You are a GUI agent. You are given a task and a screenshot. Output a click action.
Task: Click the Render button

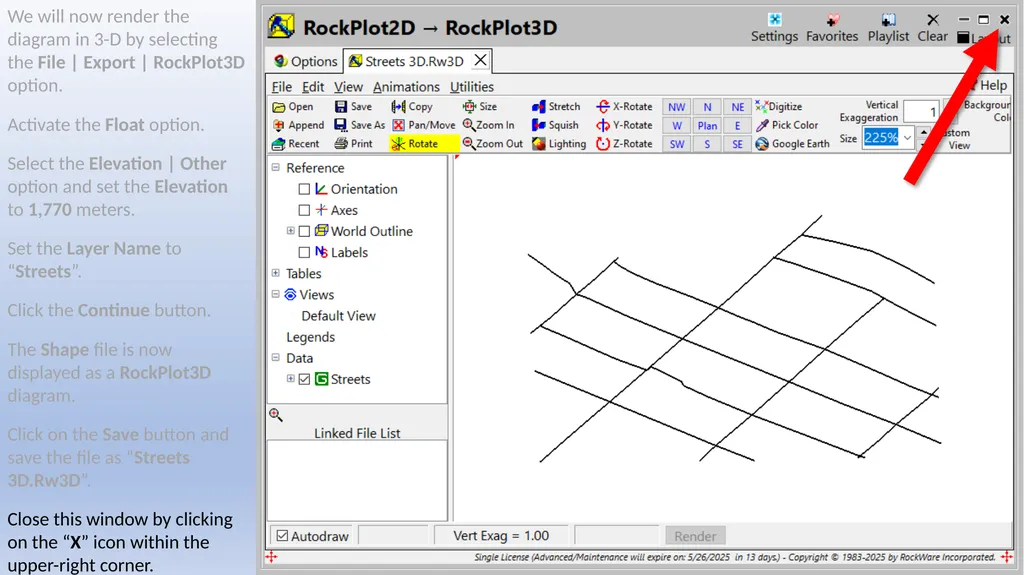695,536
